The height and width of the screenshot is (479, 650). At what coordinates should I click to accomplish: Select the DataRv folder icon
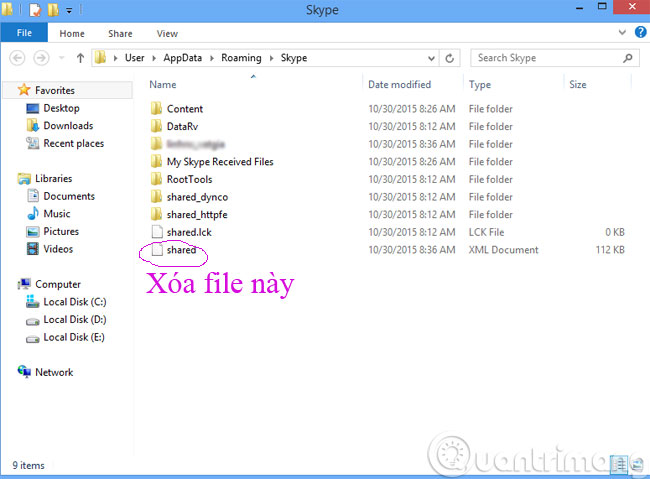point(157,126)
